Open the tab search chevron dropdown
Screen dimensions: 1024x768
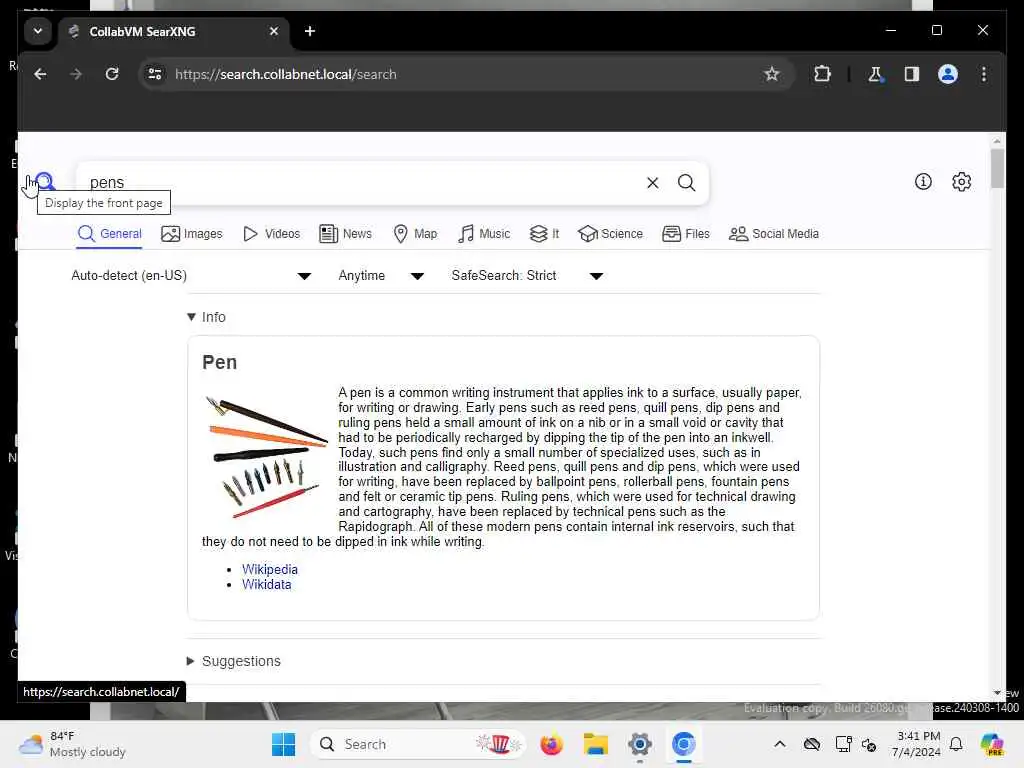tap(38, 31)
